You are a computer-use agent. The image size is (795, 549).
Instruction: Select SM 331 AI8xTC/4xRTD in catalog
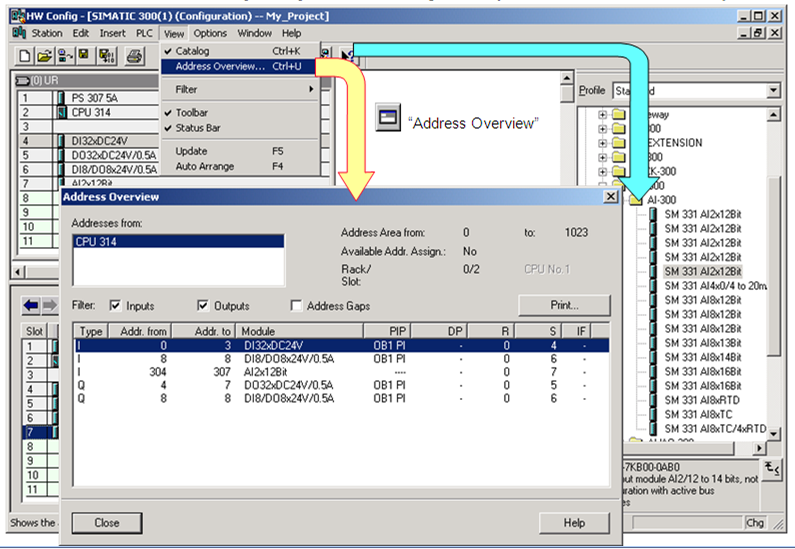tap(715, 429)
